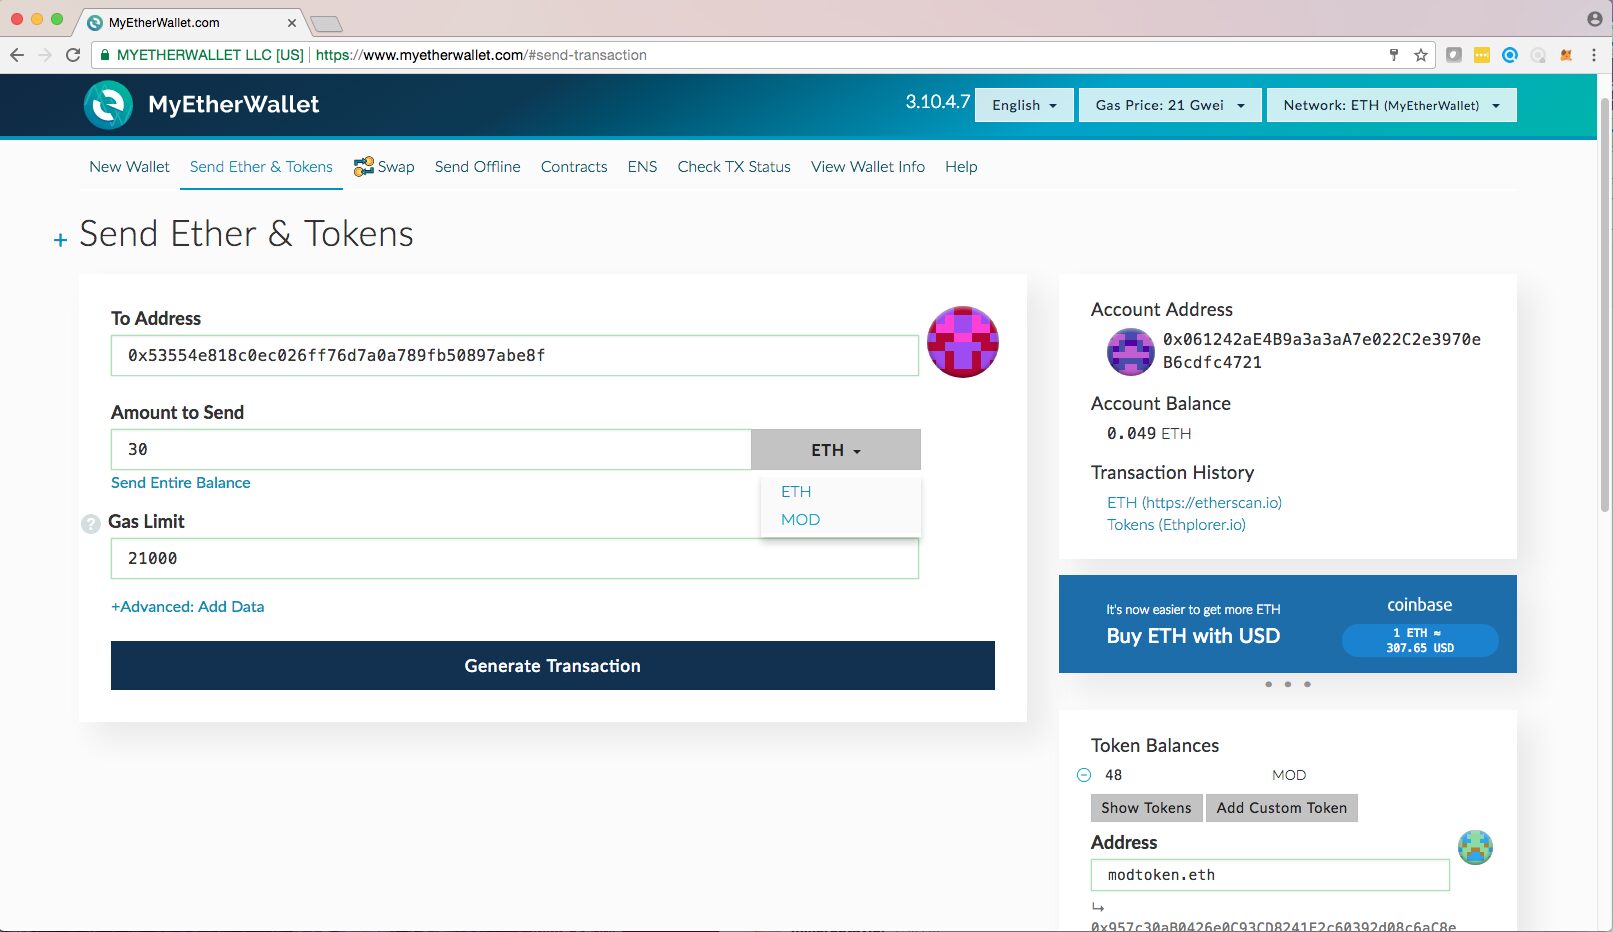Expand +Advanced: Add Data
1613x932 pixels.
tap(187, 607)
